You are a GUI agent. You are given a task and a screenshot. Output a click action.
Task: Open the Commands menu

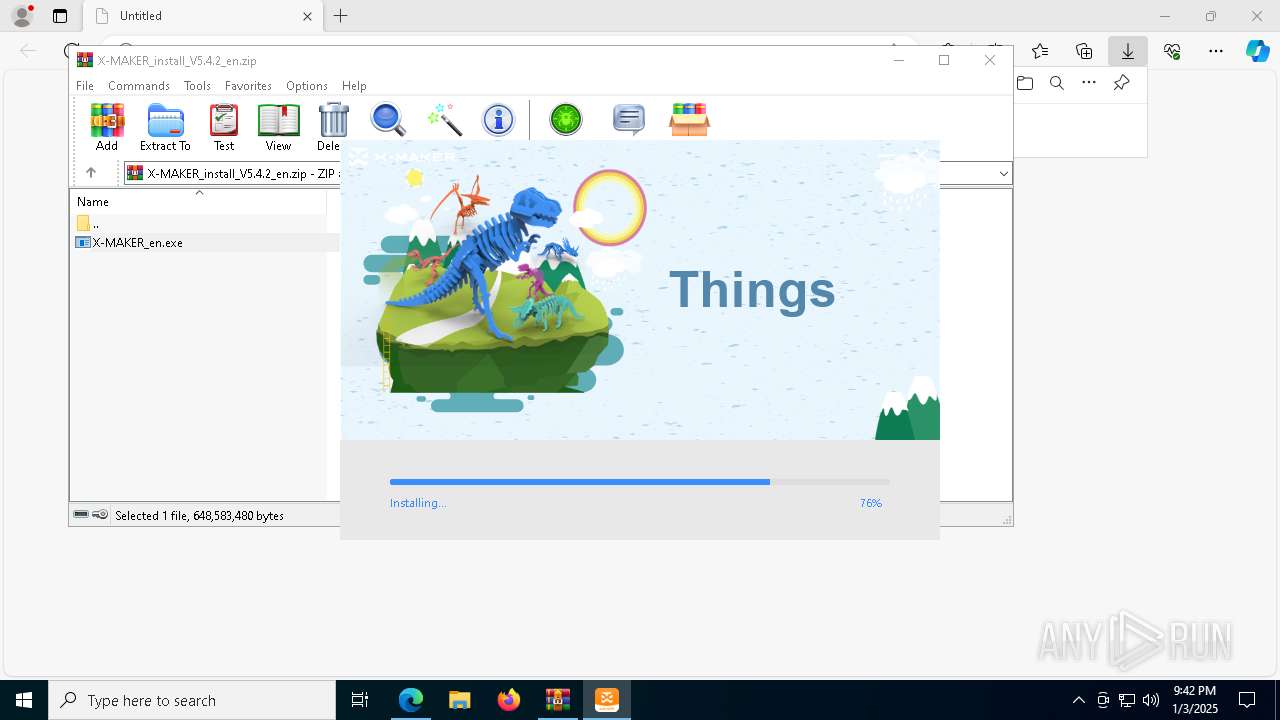click(139, 86)
